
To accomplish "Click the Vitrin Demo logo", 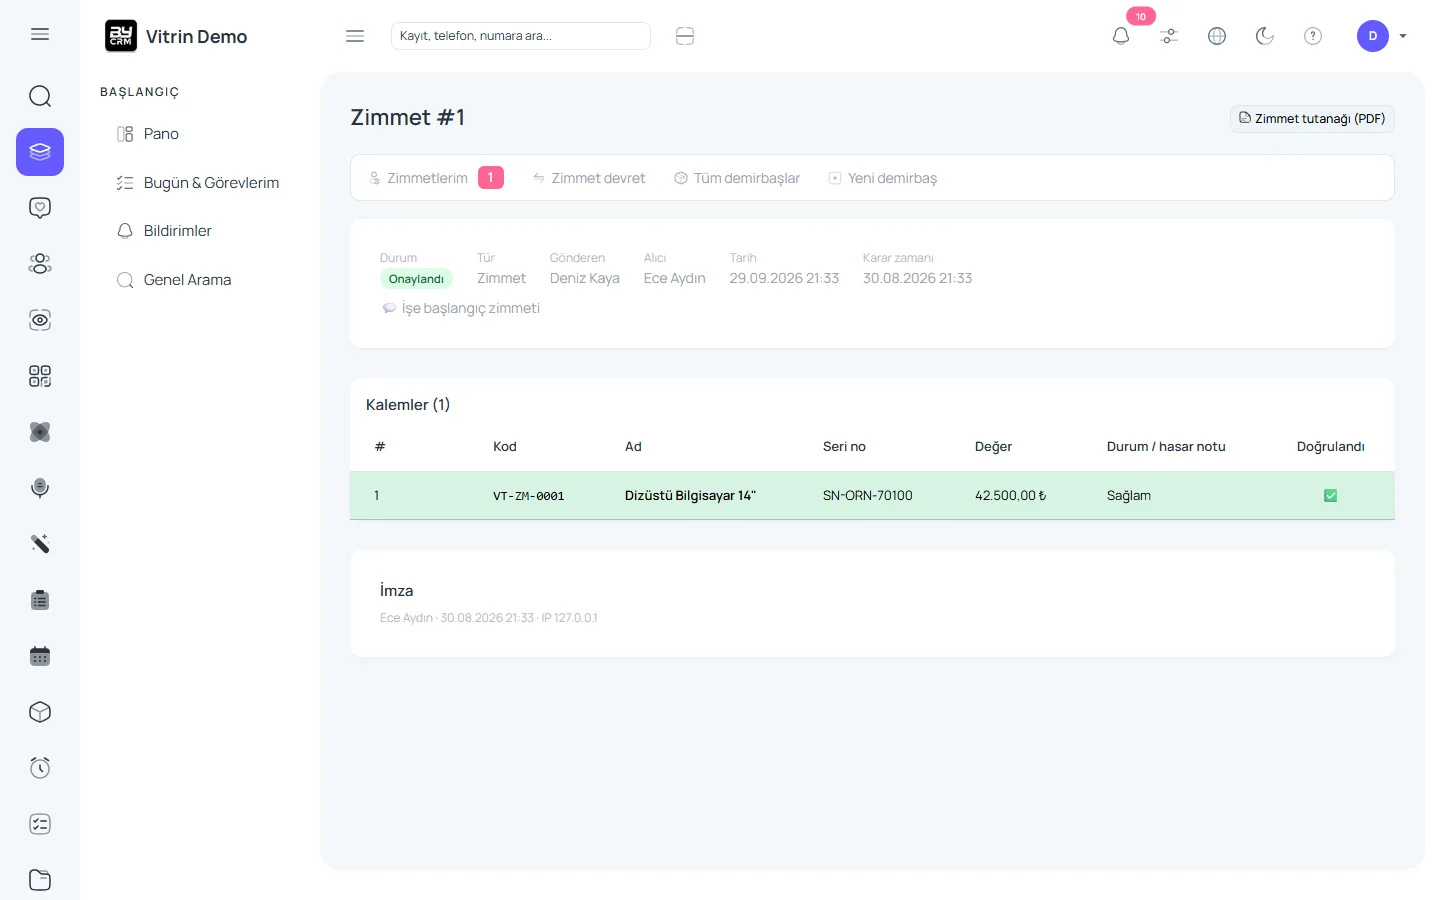I will [x=176, y=36].
